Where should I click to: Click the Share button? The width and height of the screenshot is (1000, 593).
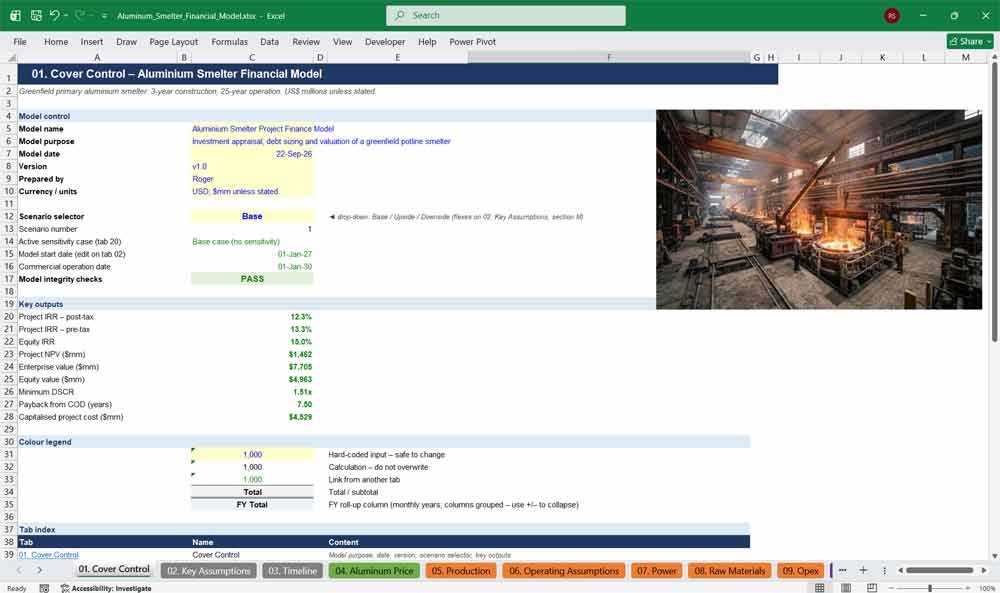click(970, 41)
